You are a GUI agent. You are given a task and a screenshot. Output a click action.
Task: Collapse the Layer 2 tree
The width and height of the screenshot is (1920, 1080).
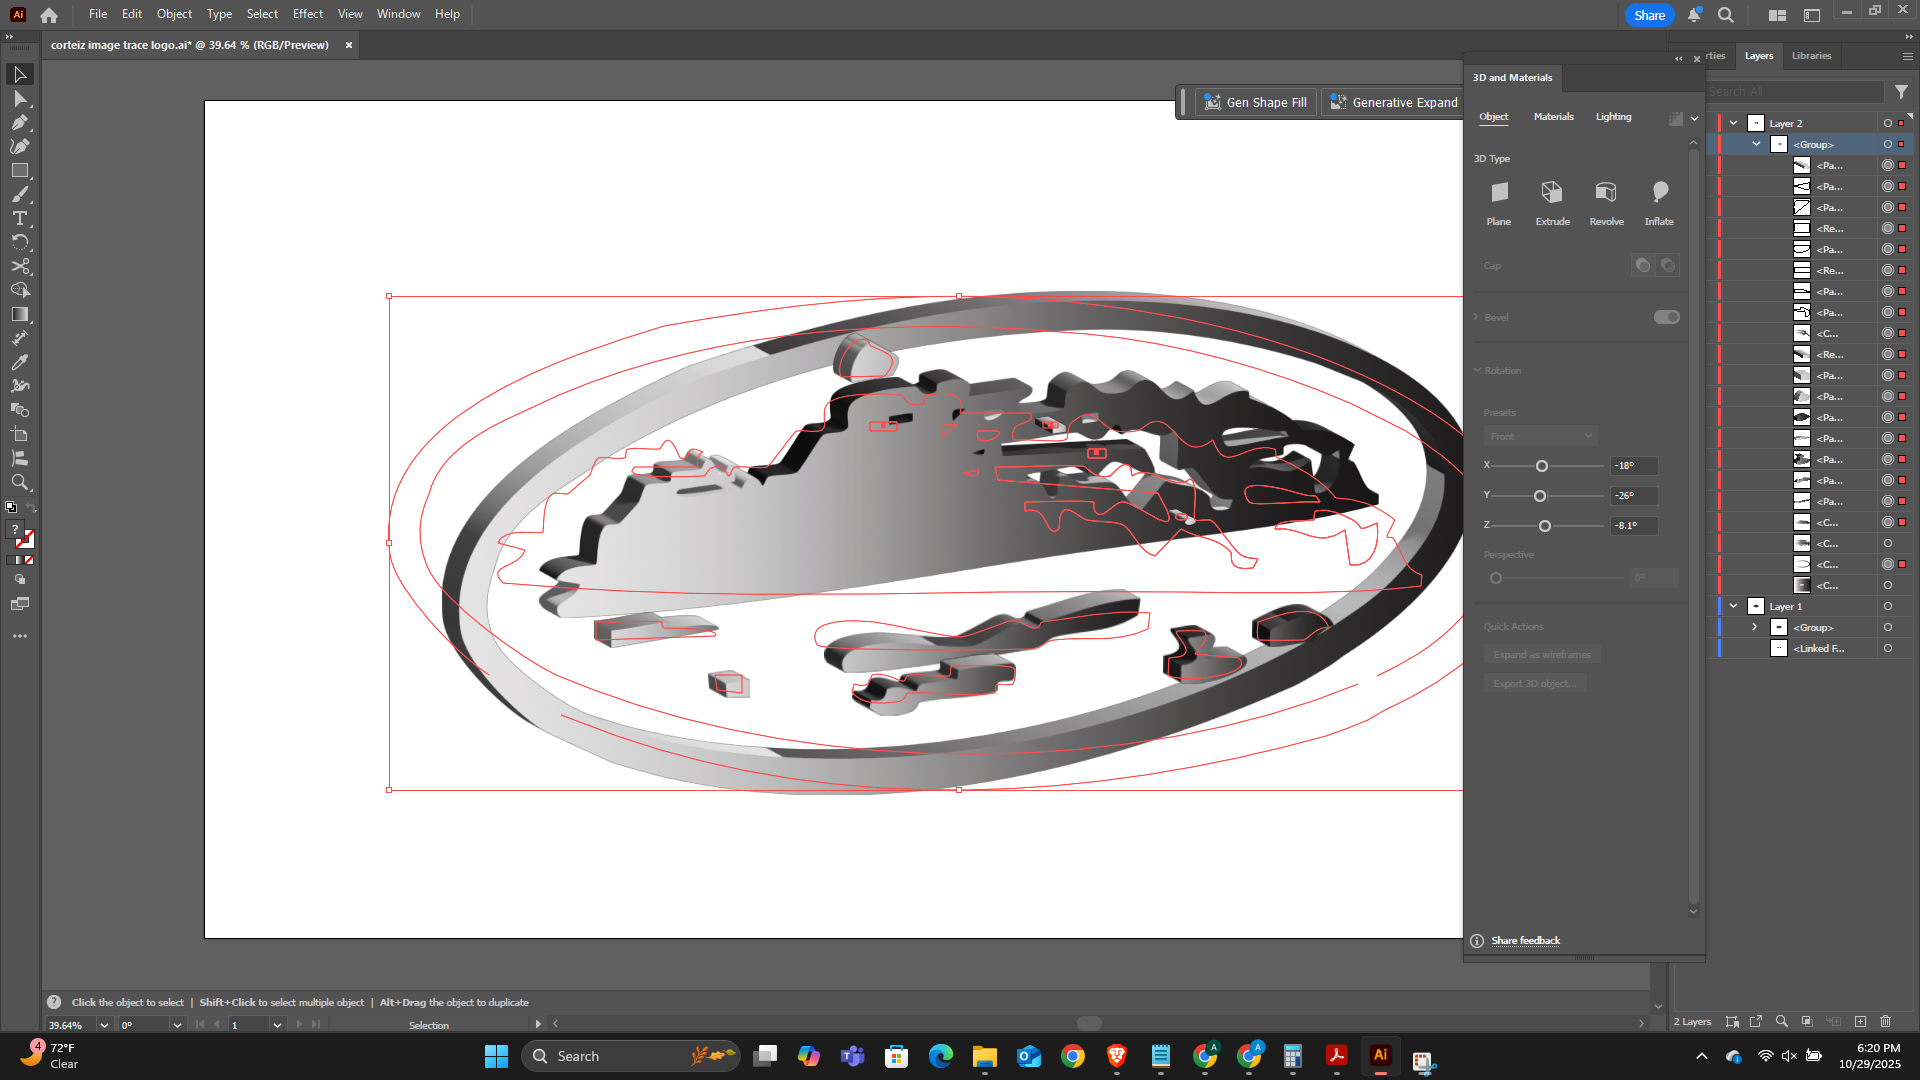(x=1734, y=123)
